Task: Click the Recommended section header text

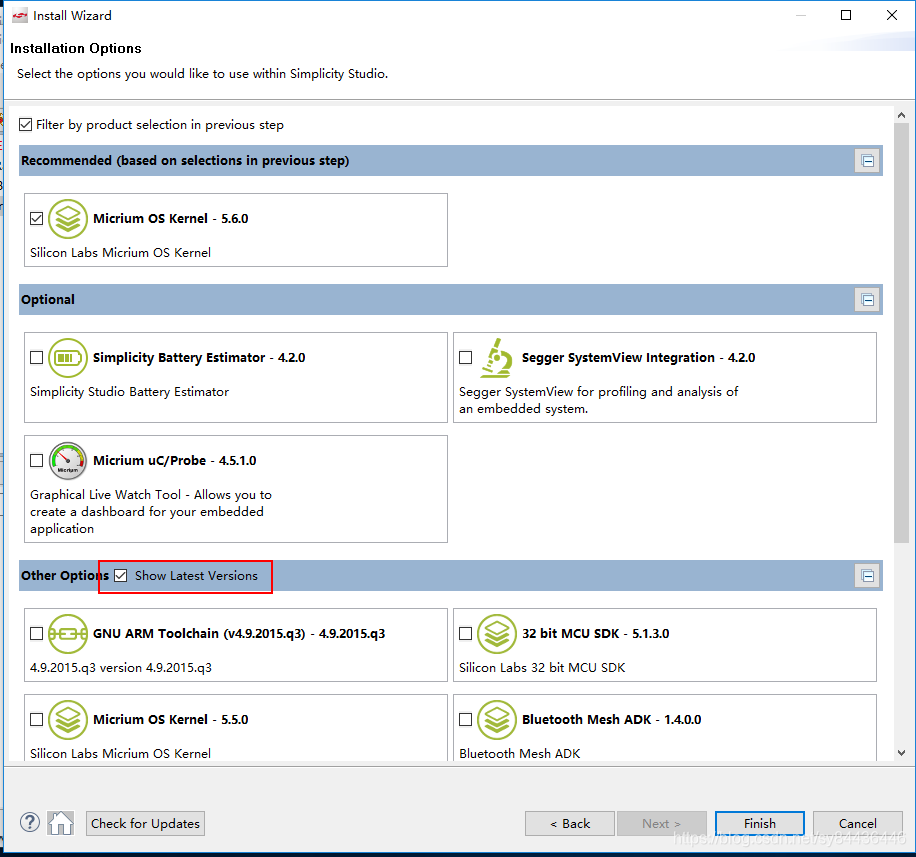Action: pos(185,161)
